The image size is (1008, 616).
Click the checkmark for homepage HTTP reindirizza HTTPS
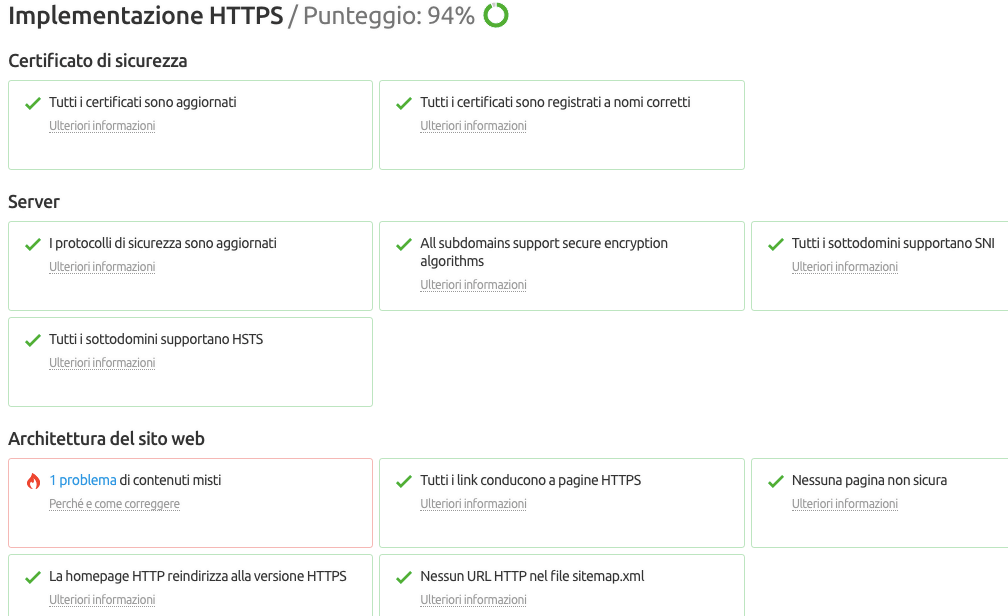click(31, 576)
